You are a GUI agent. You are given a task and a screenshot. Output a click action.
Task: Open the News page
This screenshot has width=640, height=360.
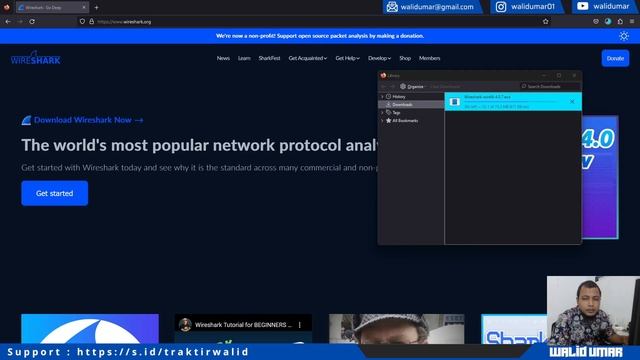(223, 58)
